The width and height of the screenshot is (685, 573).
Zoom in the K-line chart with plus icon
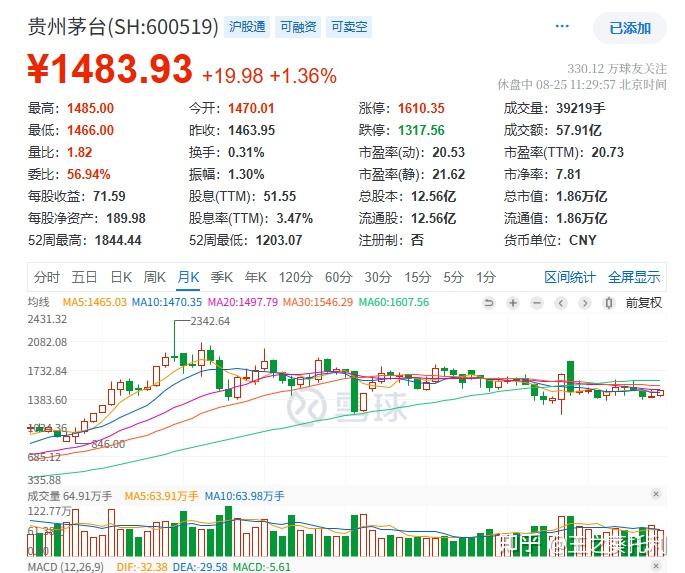[513, 303]
